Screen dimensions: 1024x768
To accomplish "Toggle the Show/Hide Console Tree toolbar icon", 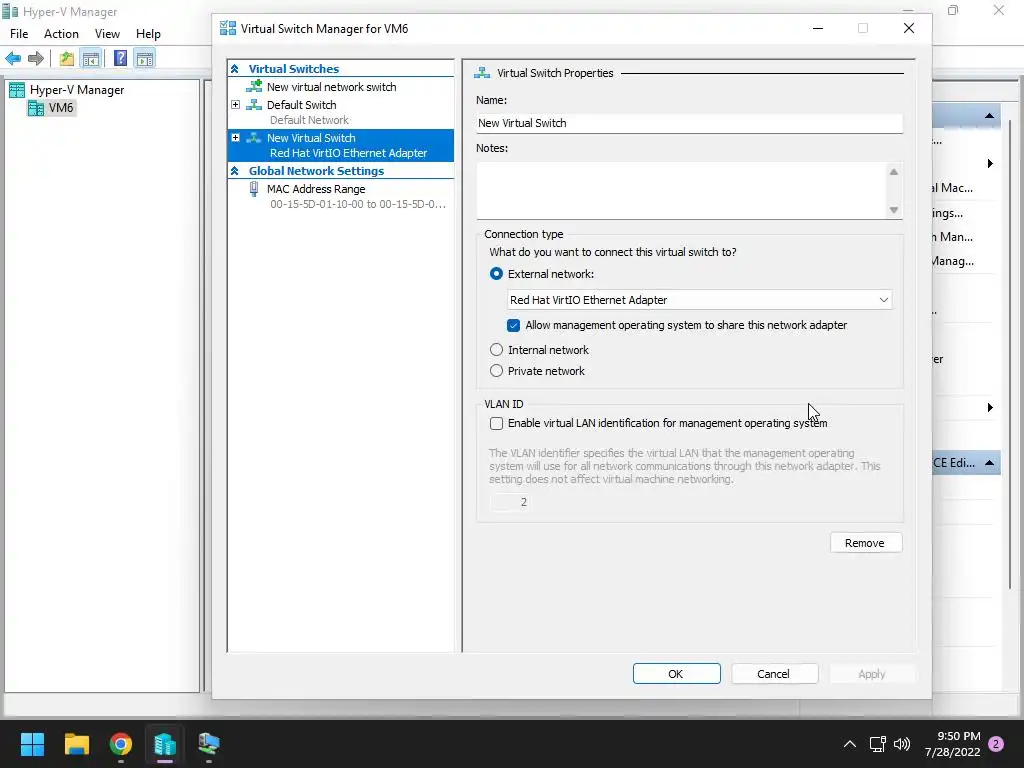I will point(91,59).
